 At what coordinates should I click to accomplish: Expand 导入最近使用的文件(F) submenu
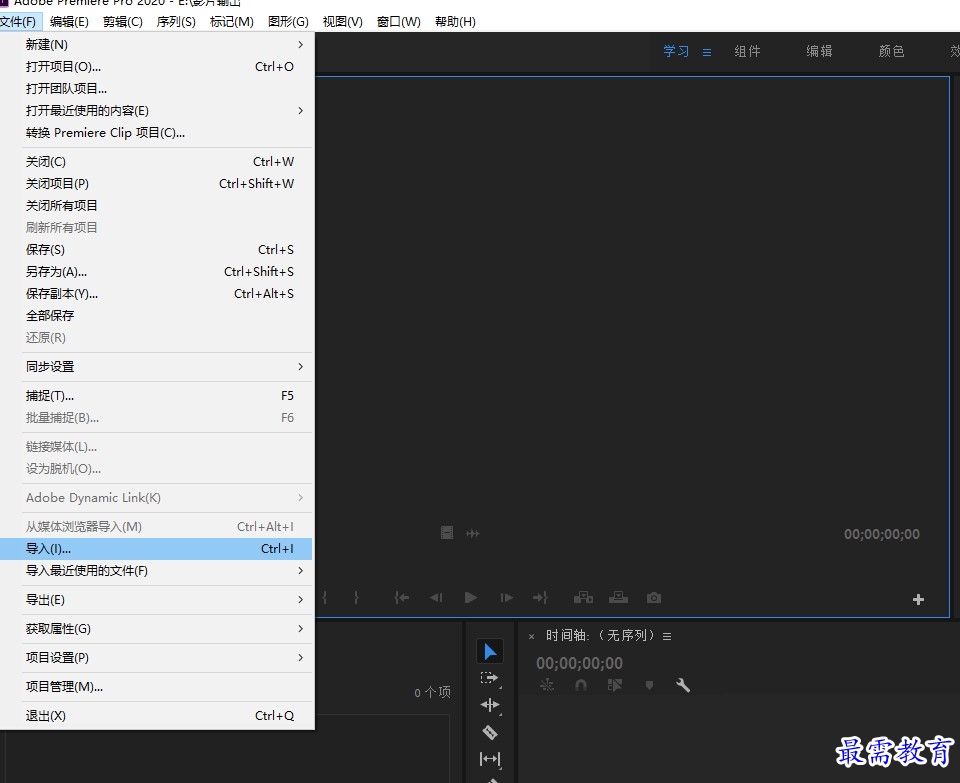(x=156, y=571)
